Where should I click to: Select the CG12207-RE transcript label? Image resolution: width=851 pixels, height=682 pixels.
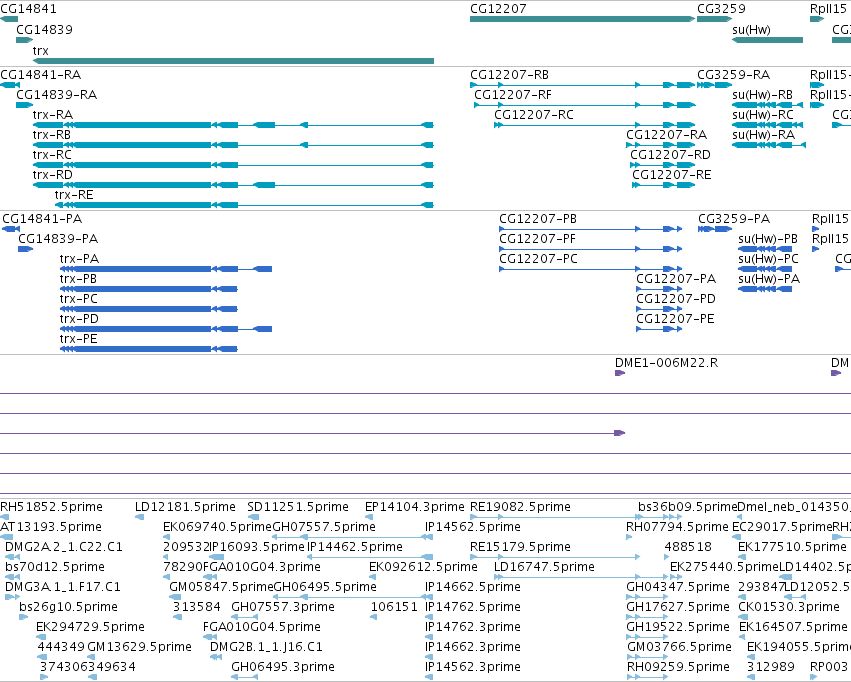(672, 175)
